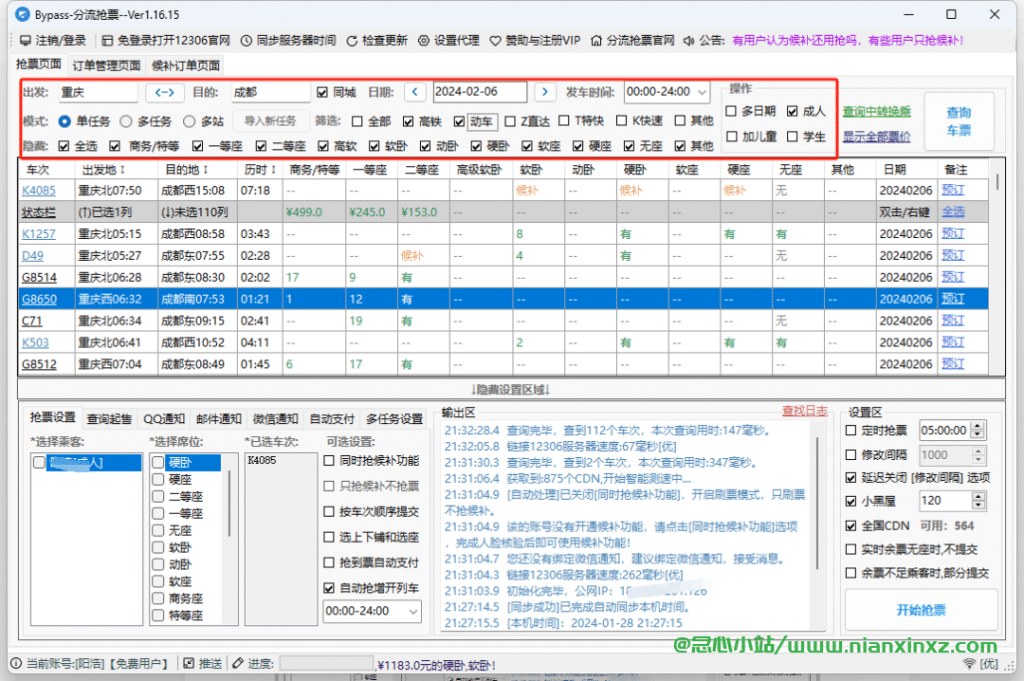The width and height of the screenshot is (1024, 681).
Task: Switch to the 订单管理页面 tab
Action: pos(106,65)
